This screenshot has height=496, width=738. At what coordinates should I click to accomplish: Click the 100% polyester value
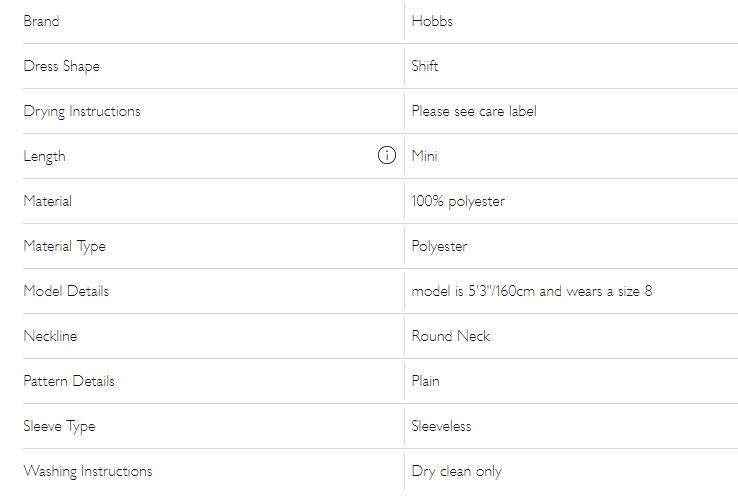tap(458, 201)
